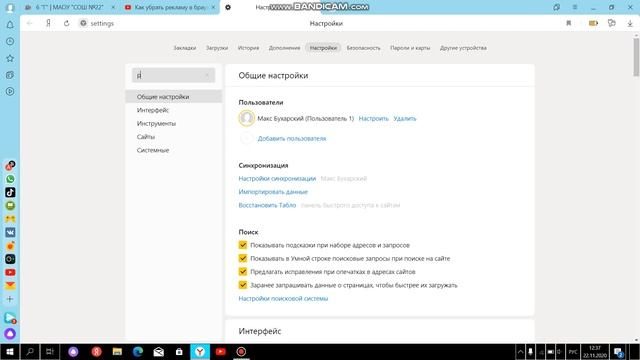Screen dimensions: 640x360
Task: Switch to the Пароли и карты tab
Action: tap(410, 48)
